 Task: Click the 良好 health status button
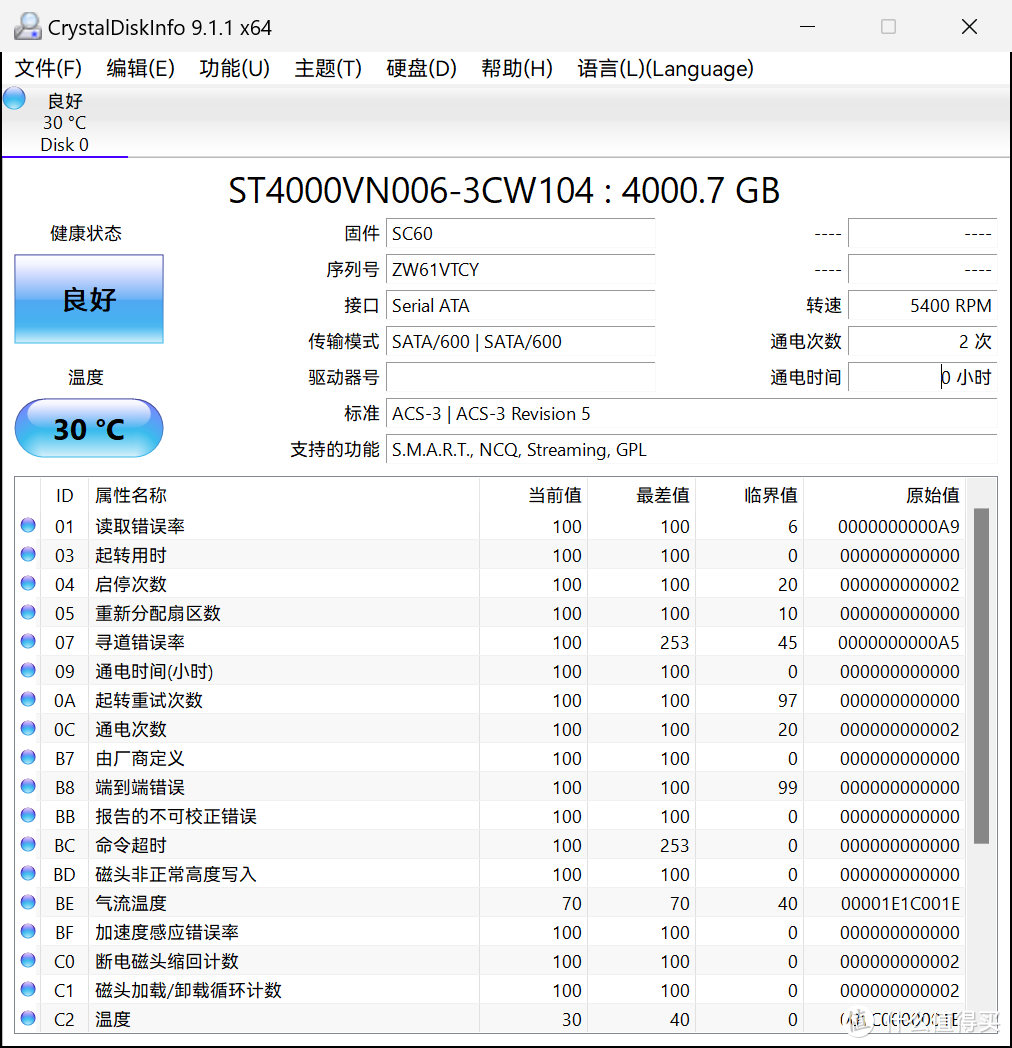[88, 299]
